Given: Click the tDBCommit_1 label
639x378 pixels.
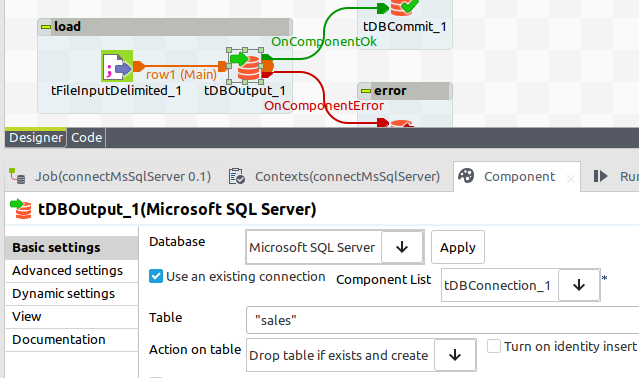Looking at the screenshot, I should coord(405,27).
